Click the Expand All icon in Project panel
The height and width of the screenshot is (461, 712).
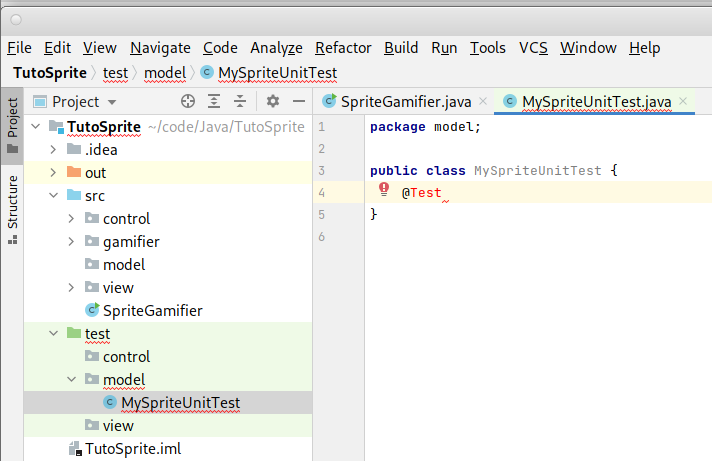click(x=213, y=101)
